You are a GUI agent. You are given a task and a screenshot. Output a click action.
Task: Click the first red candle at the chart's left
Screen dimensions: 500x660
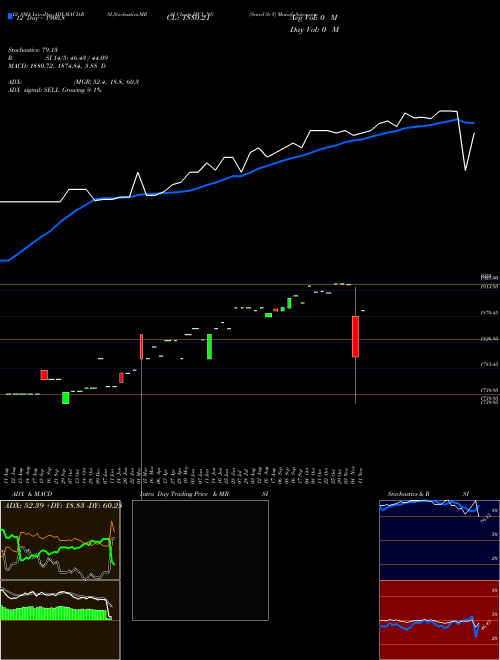click(x=44, y=375)
